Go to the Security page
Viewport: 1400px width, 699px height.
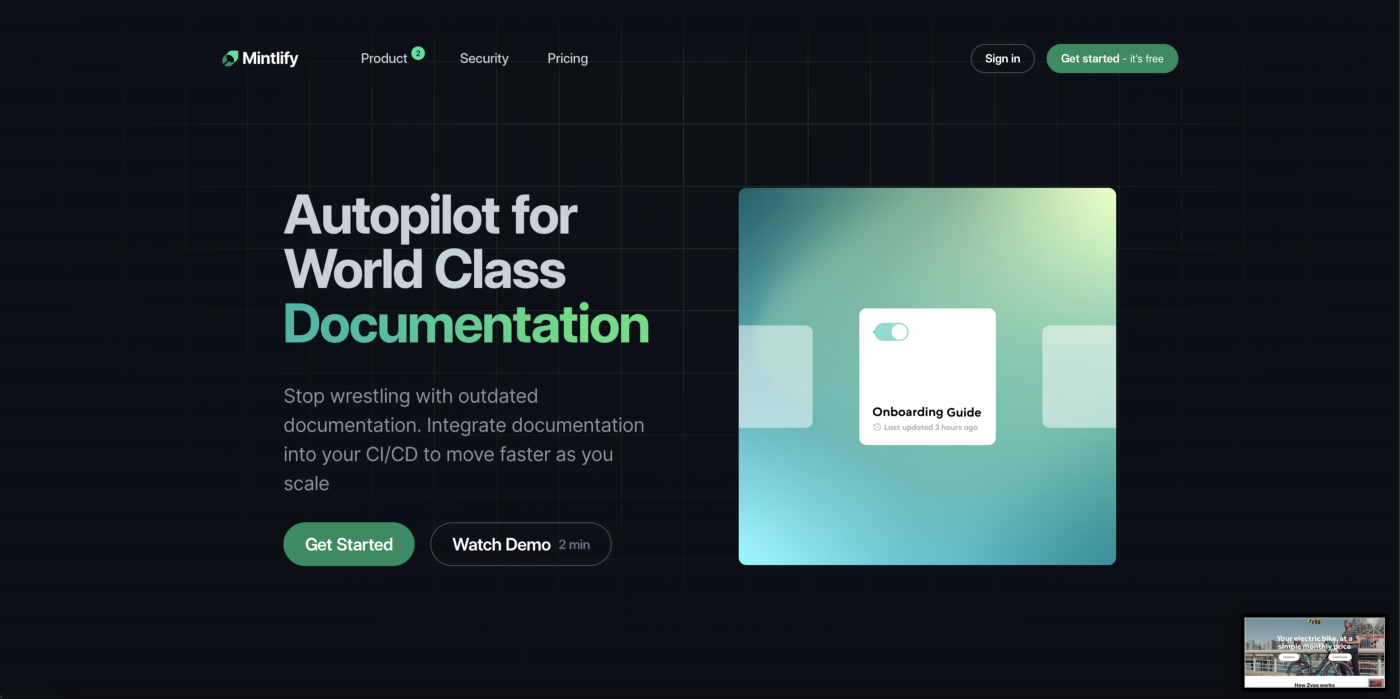coord(484,59)
